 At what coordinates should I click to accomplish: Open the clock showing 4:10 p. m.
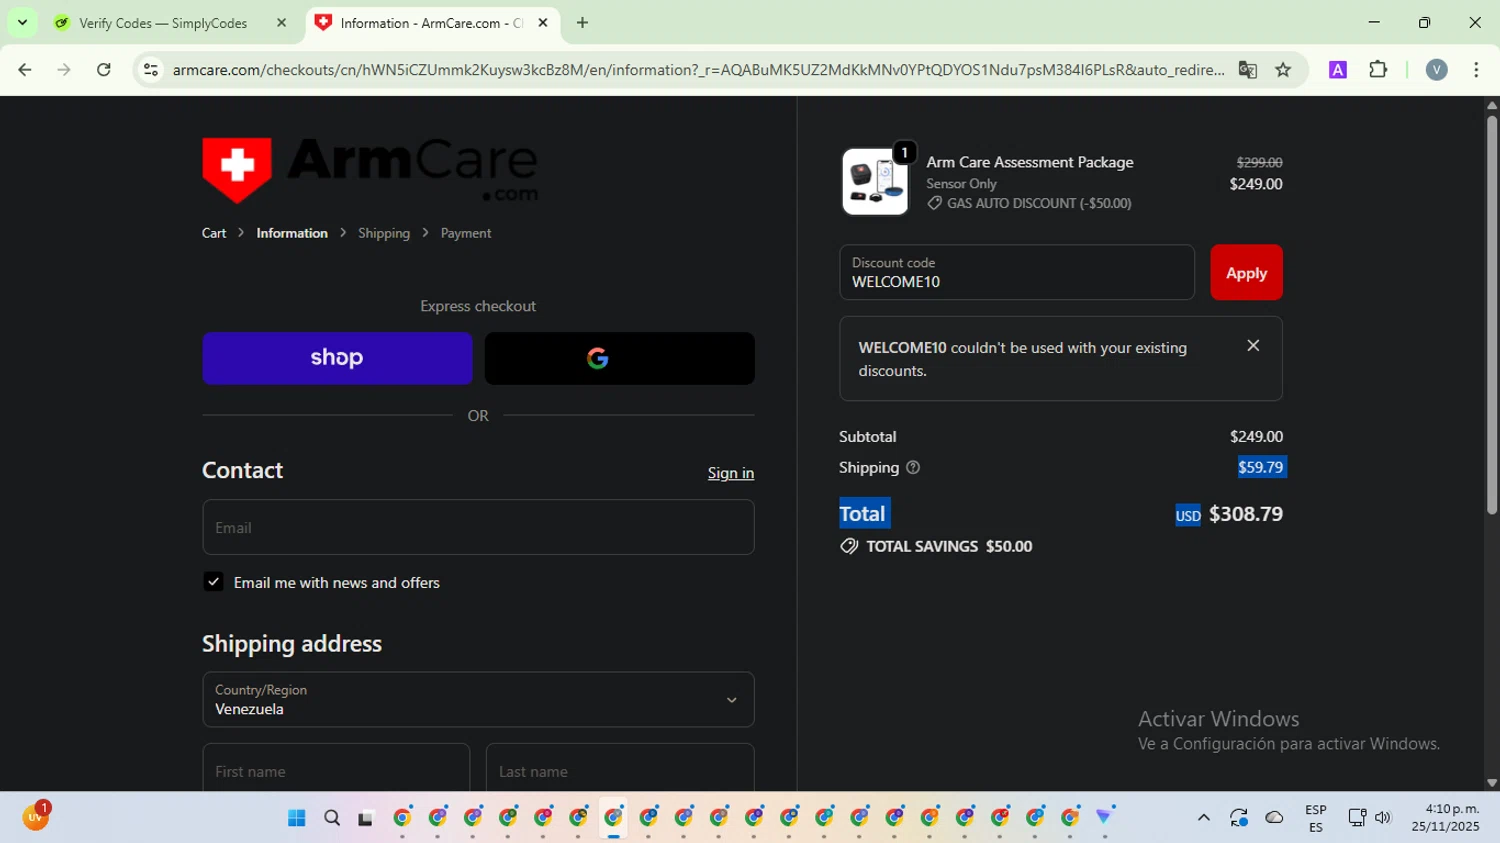tap(1445, 818)
